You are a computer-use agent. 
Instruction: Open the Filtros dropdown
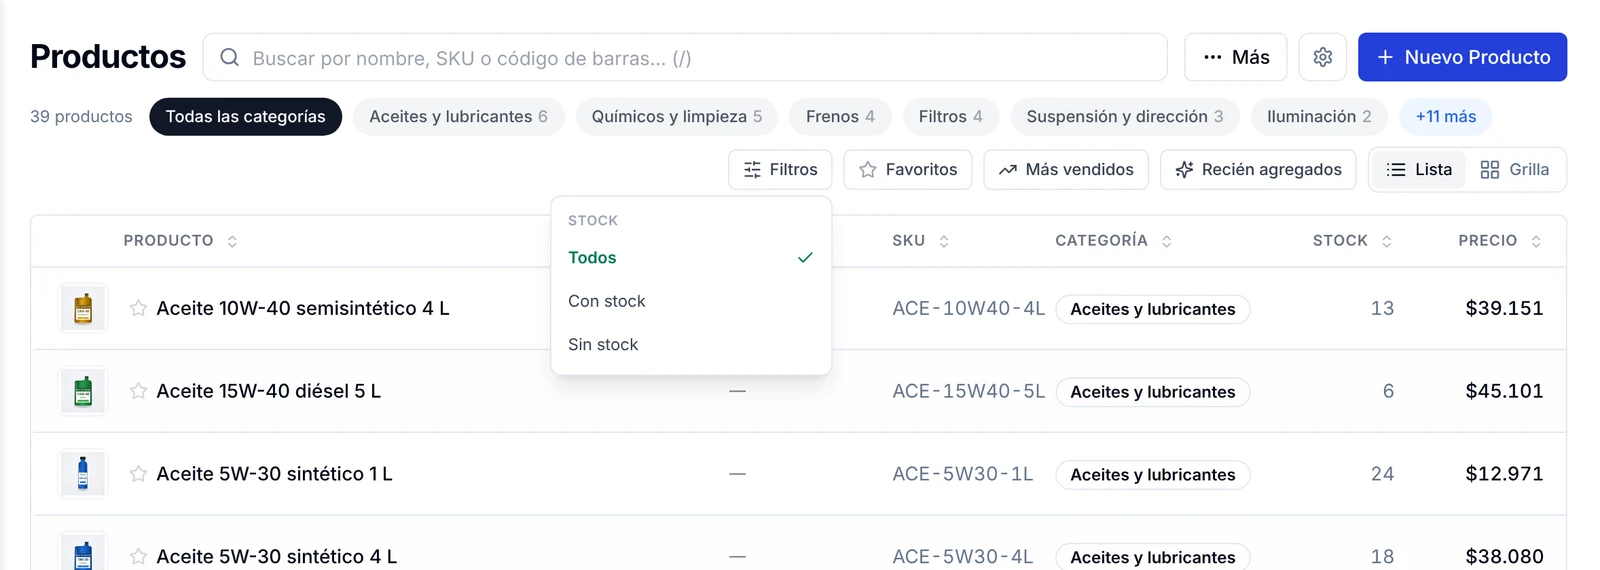pos(780,170)
